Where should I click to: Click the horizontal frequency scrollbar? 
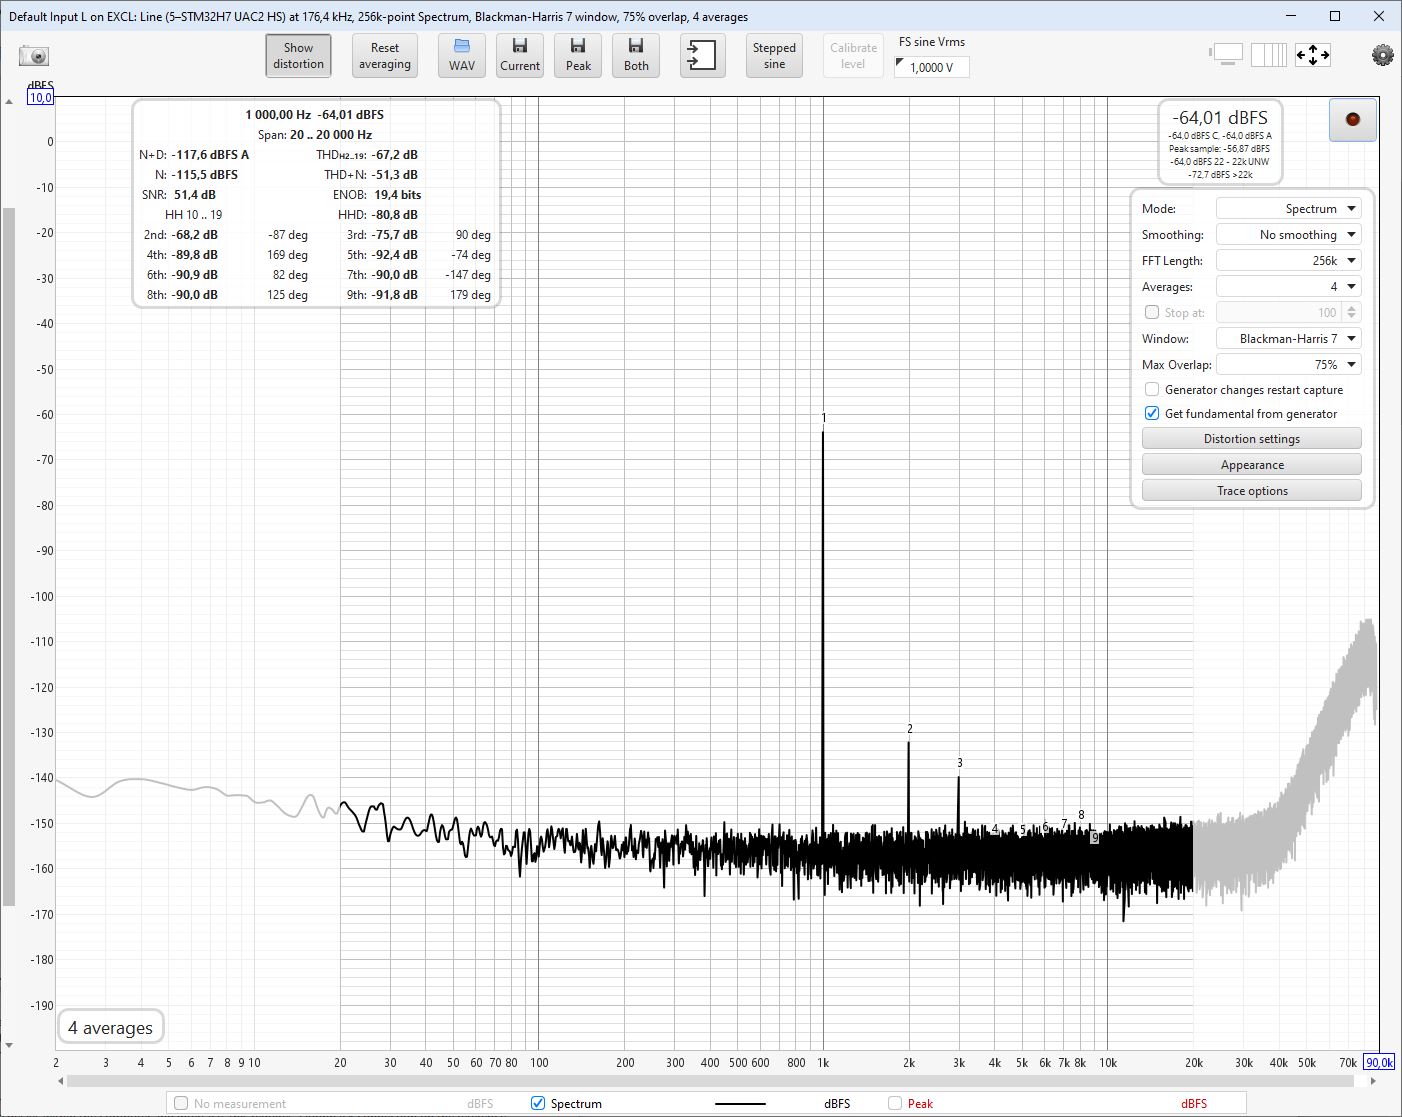tap(711, 1081)
